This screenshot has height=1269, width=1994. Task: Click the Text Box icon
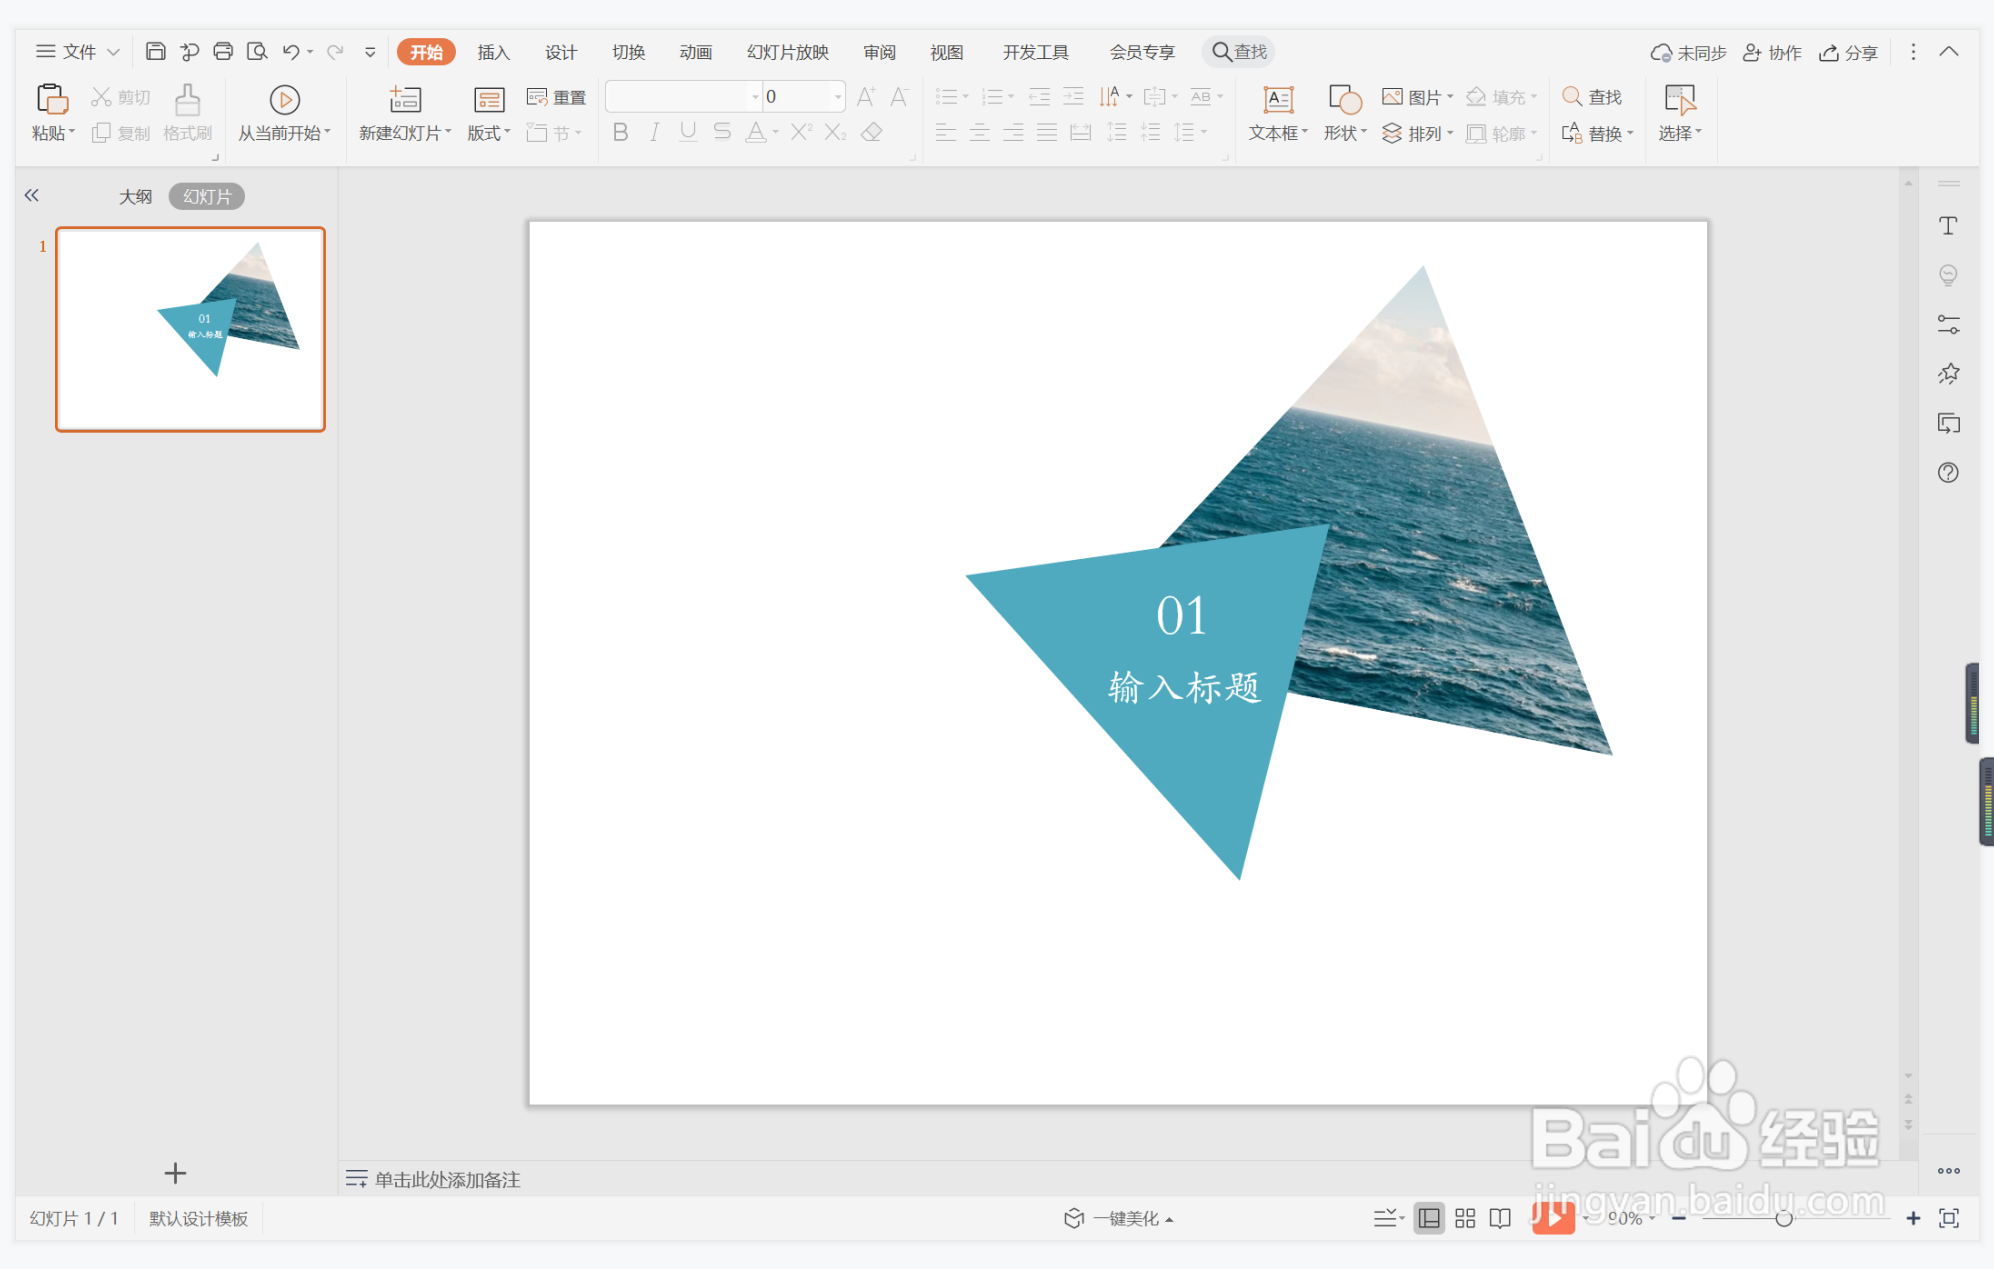point(1278,99)
